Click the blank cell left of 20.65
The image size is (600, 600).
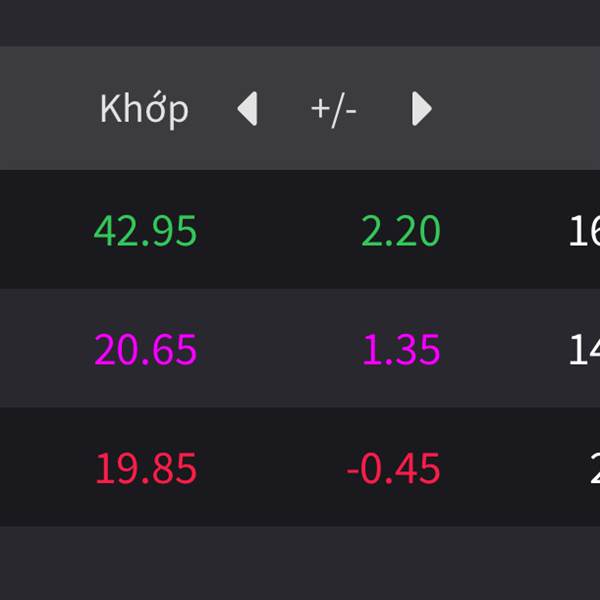40,350
